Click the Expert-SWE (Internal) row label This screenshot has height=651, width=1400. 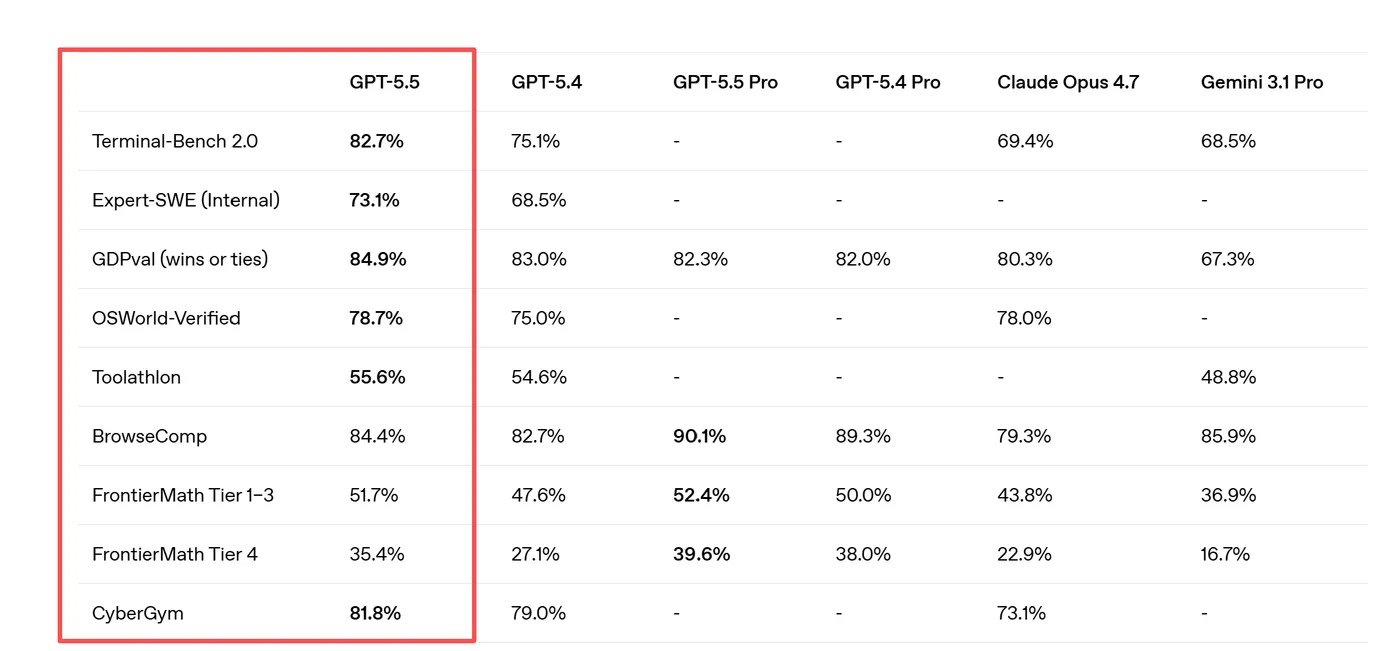point(186,200)
